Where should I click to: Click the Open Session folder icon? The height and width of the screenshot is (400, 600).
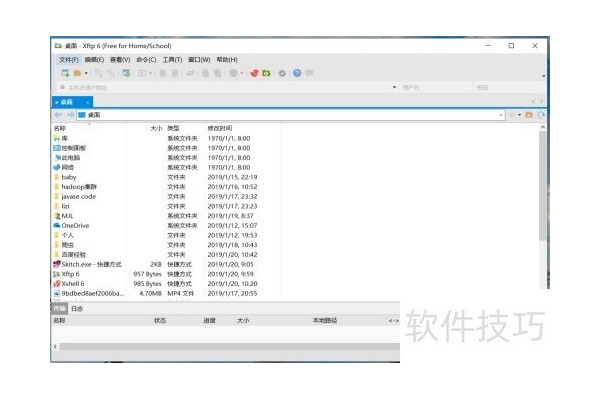(x=77, y=73)
